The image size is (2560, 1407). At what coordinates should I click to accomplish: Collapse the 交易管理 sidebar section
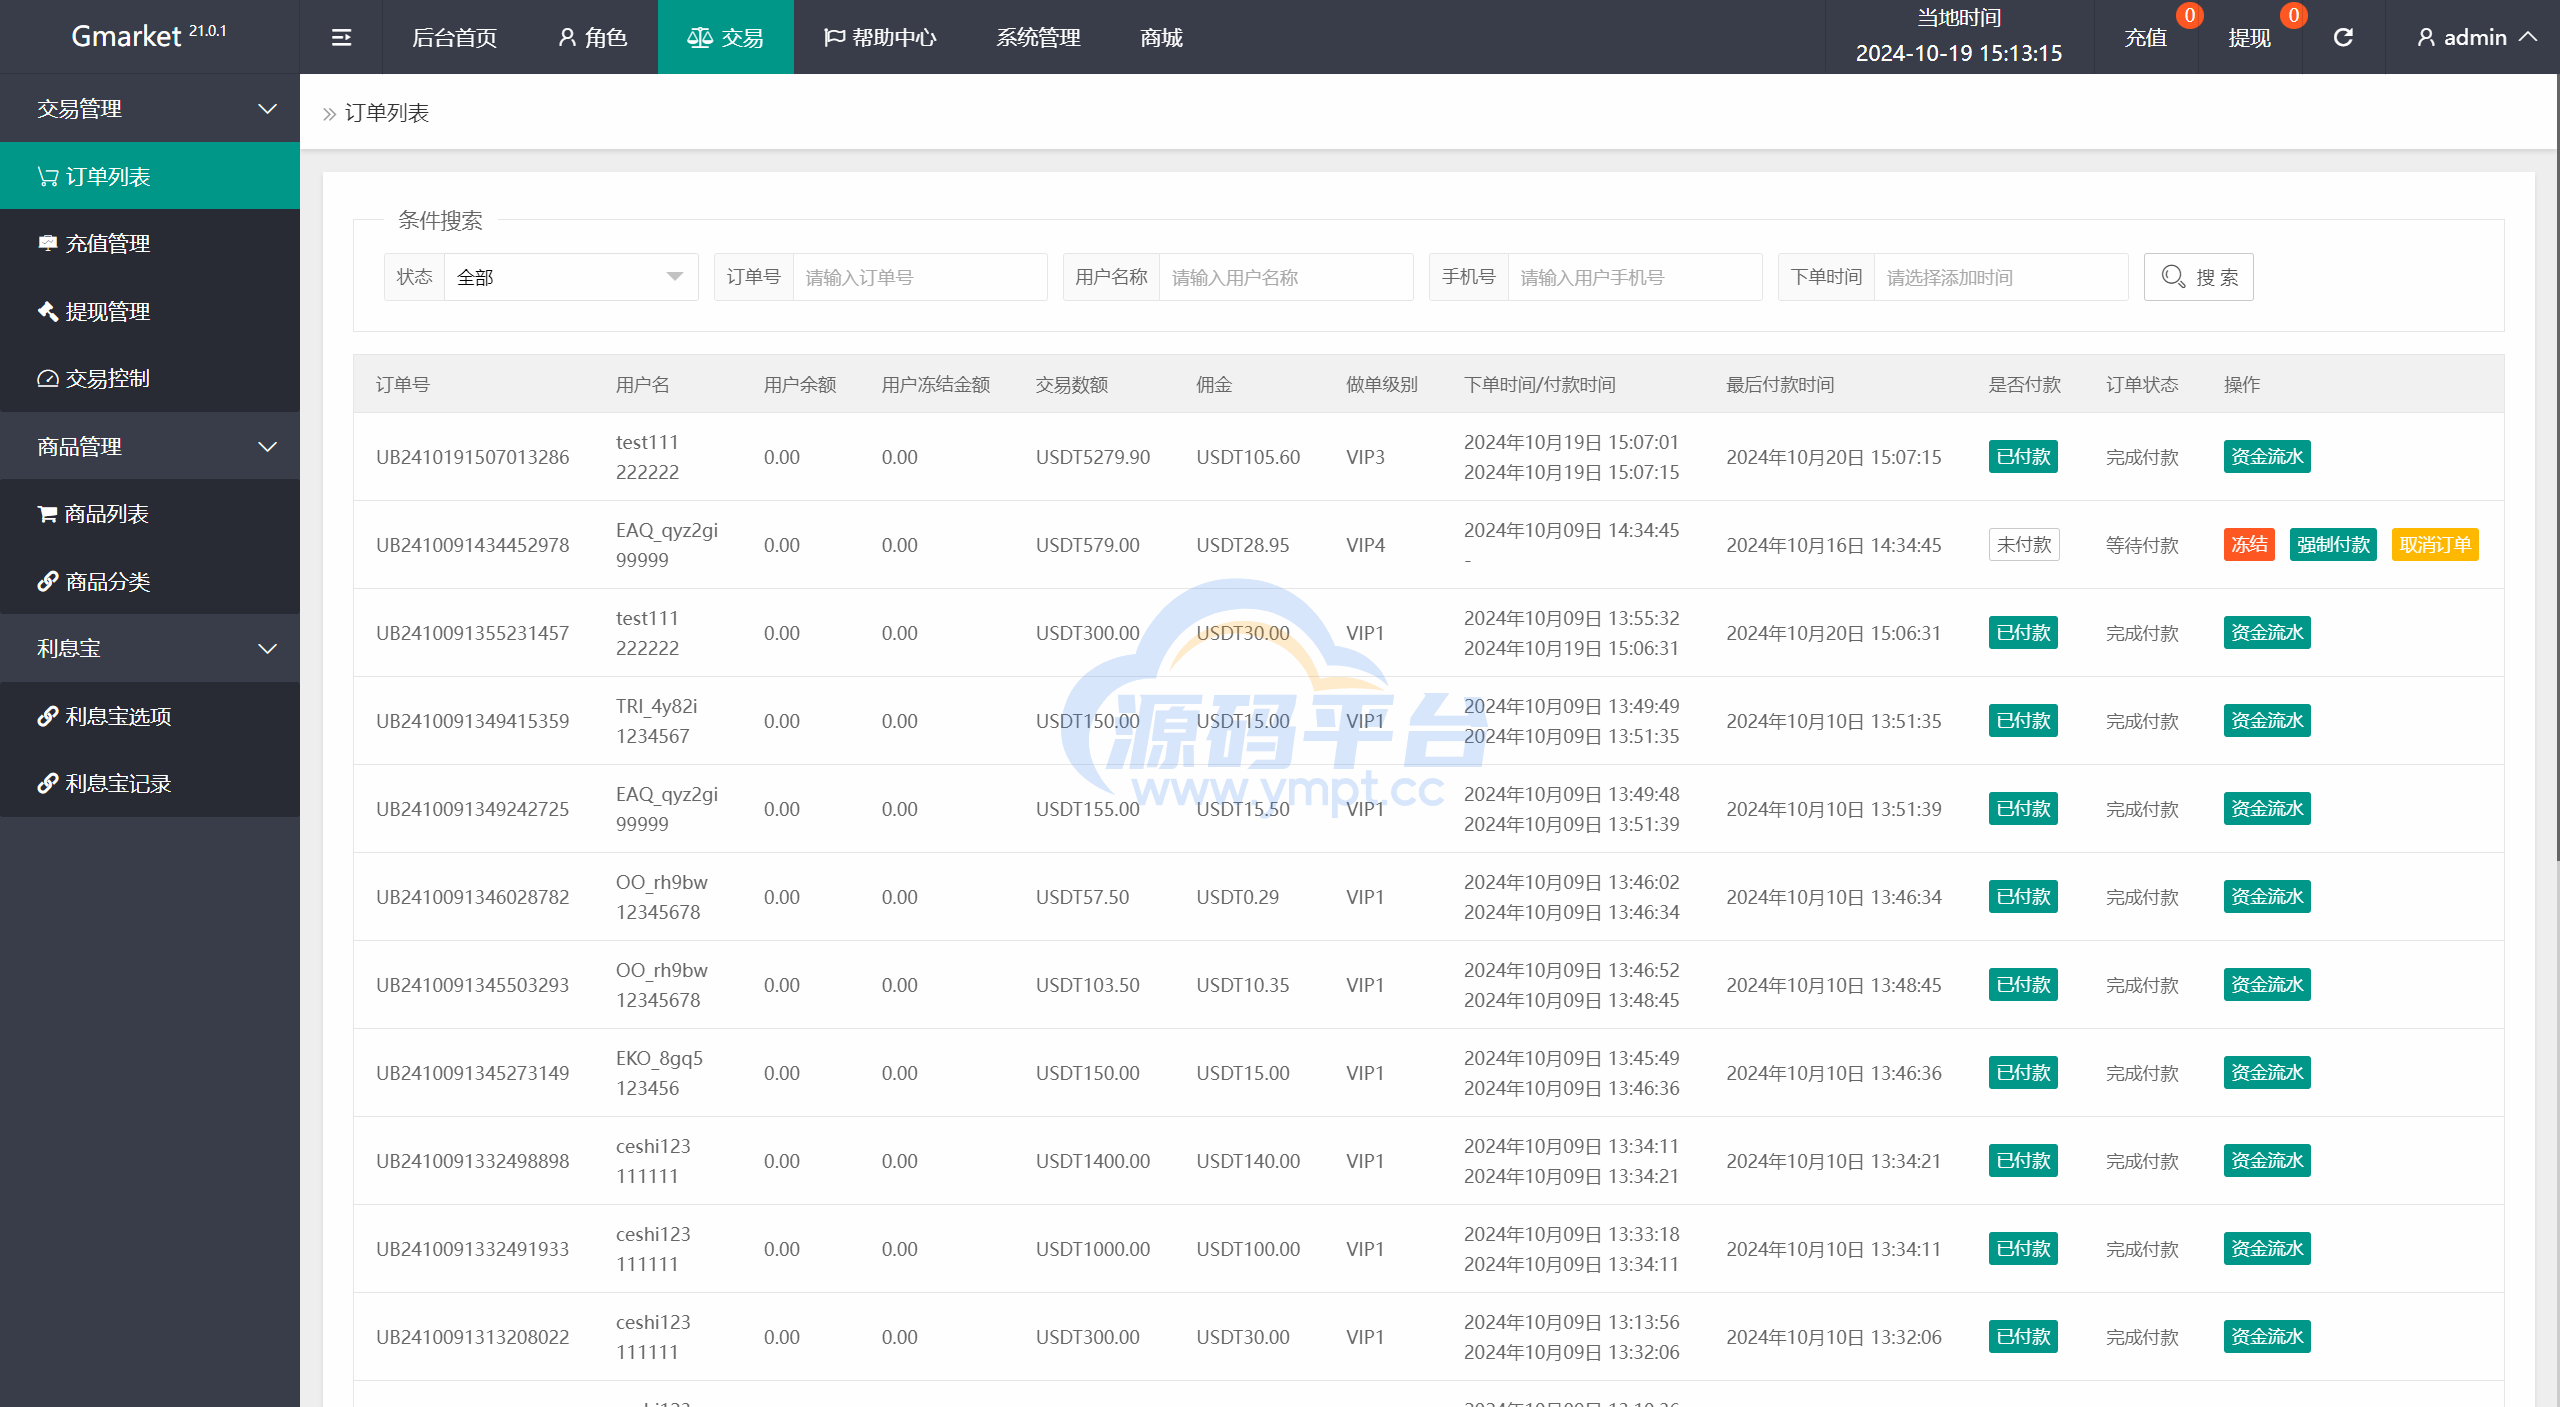(x=267, y=108)
